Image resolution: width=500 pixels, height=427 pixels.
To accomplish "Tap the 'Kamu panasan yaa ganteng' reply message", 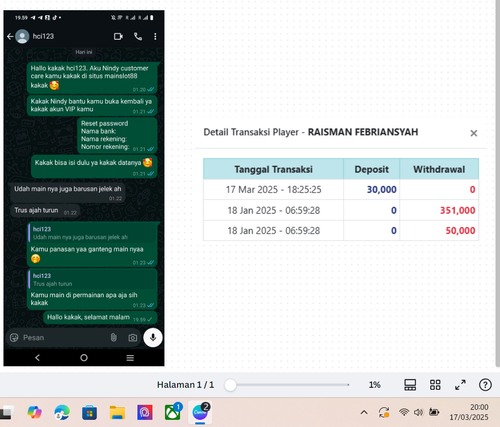I will (x=92, y=244).
